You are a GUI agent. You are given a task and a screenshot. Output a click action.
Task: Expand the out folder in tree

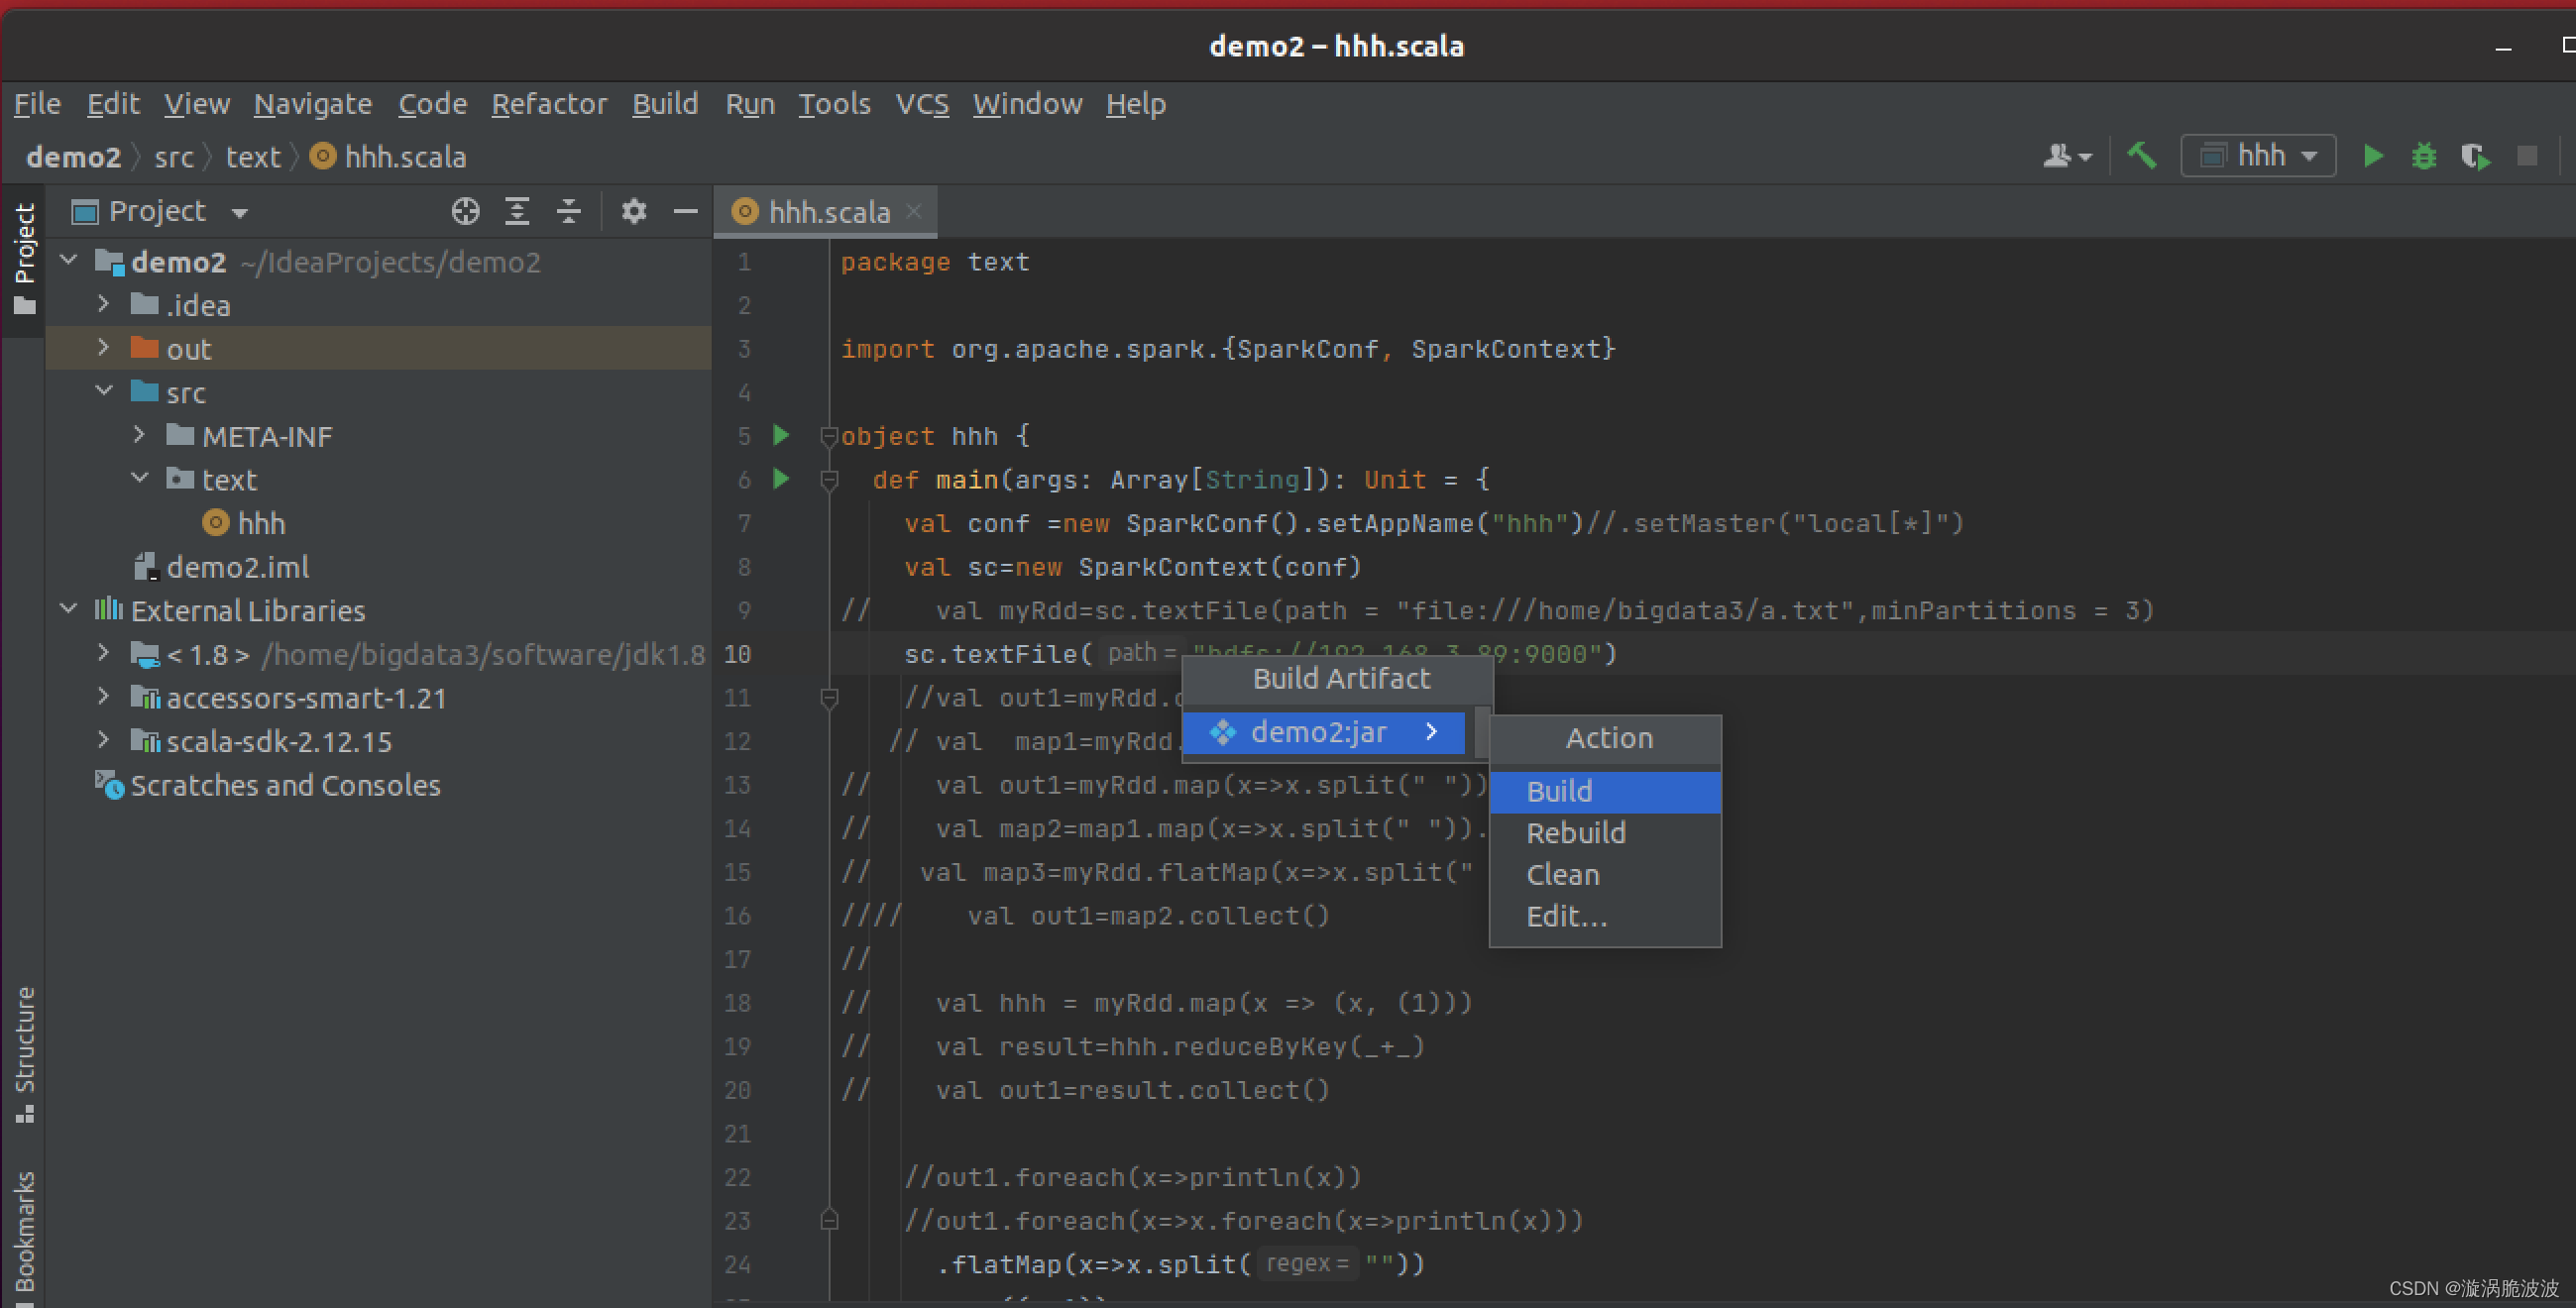click(x=103, y=348)
